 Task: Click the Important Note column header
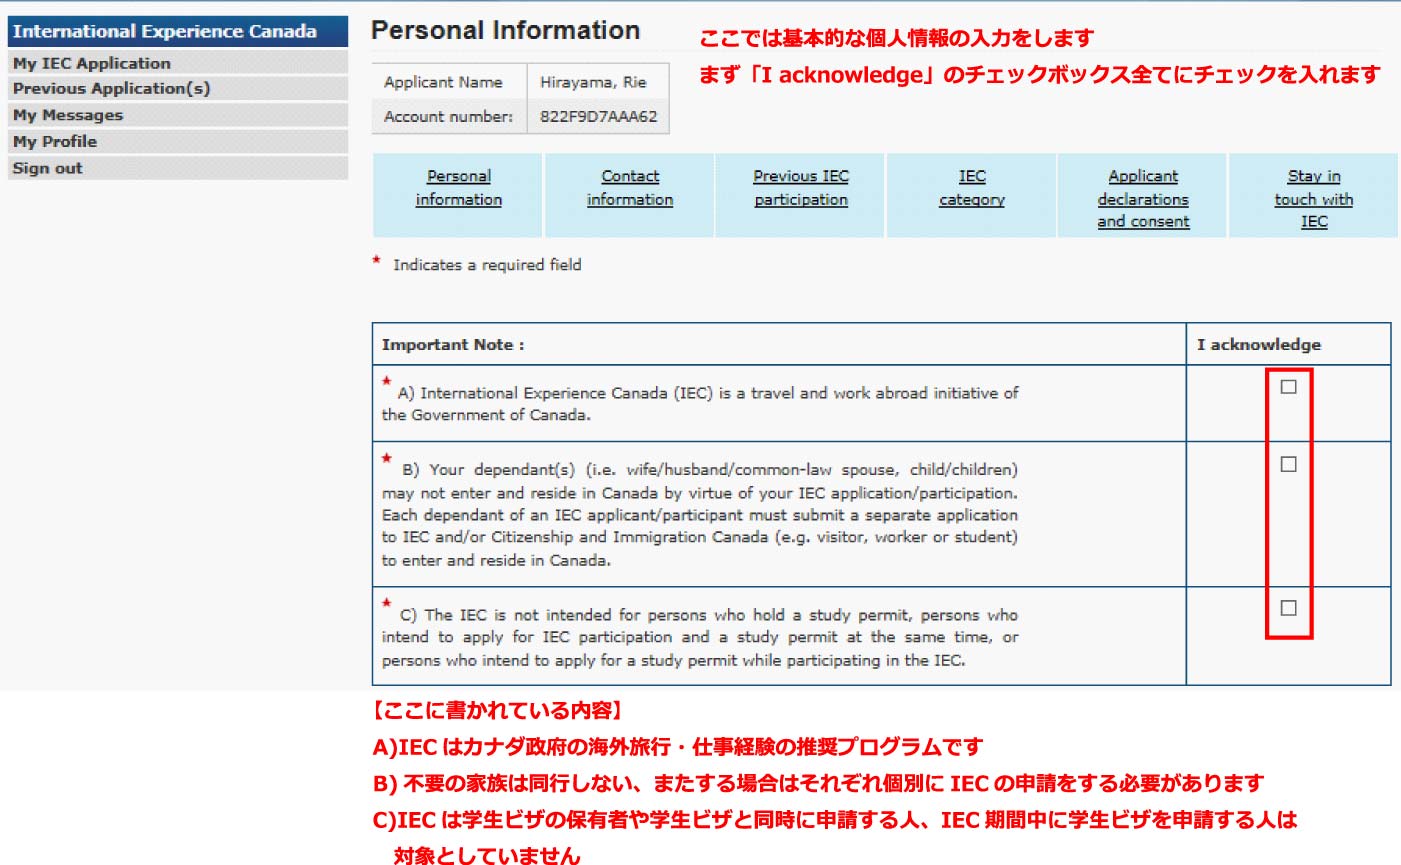pos(453,345)
